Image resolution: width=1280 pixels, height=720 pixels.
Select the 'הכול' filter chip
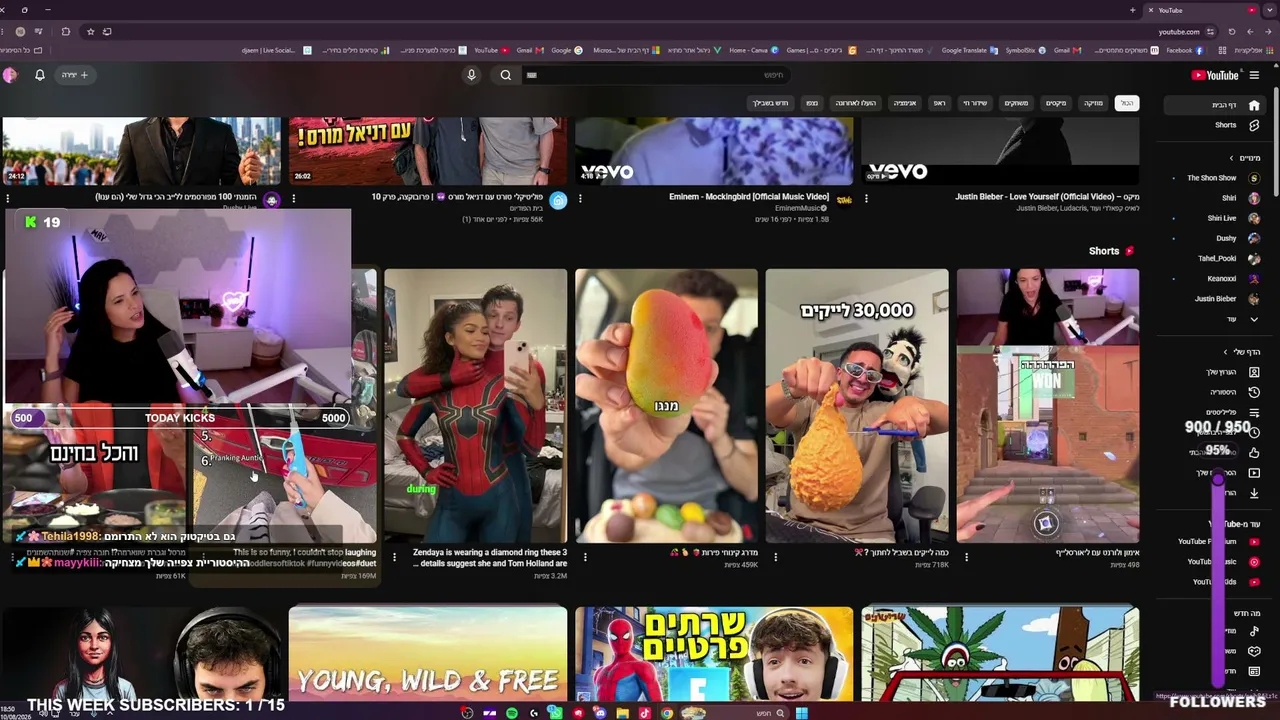(1127, 103)
